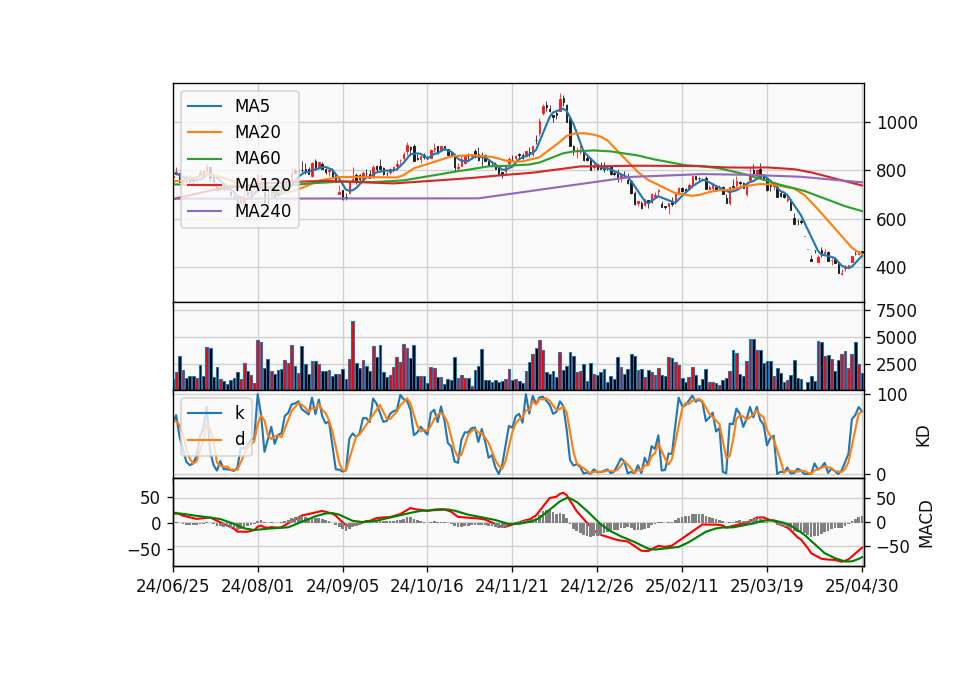The height and width of the screenshot is (690, 960).
Task: Click the MA20 legend label
Action: (257, 132)
